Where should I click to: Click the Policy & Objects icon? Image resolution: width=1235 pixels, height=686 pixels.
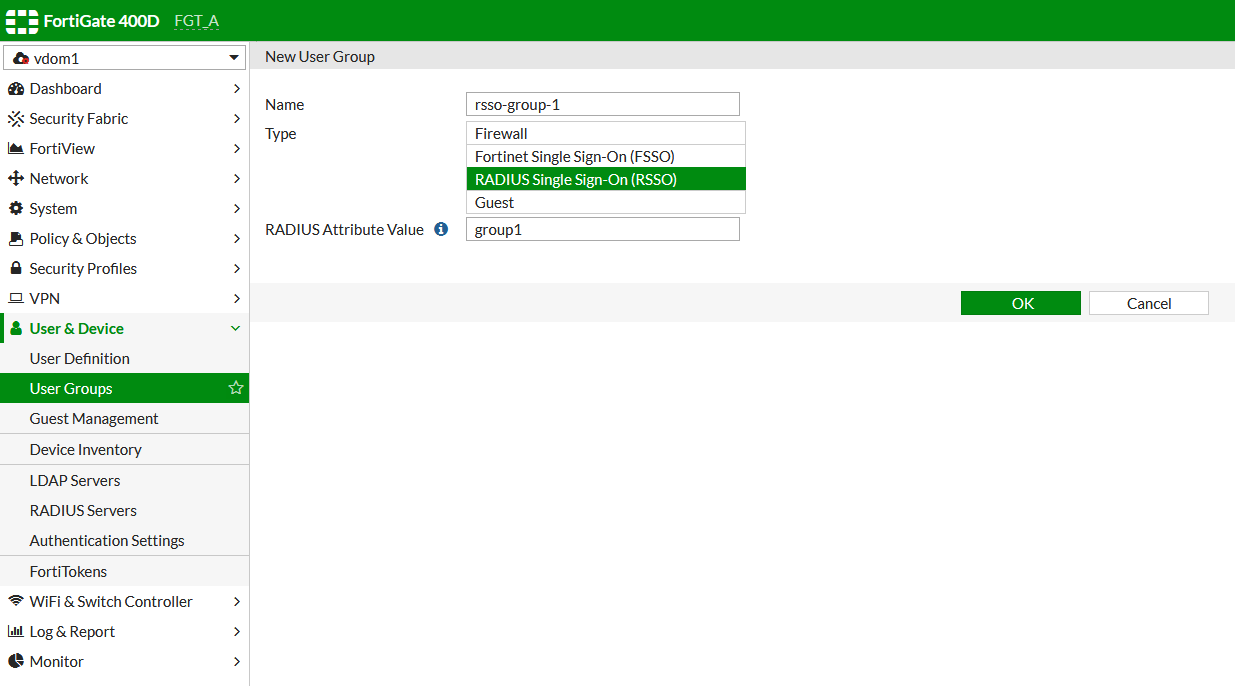point(15,239)
